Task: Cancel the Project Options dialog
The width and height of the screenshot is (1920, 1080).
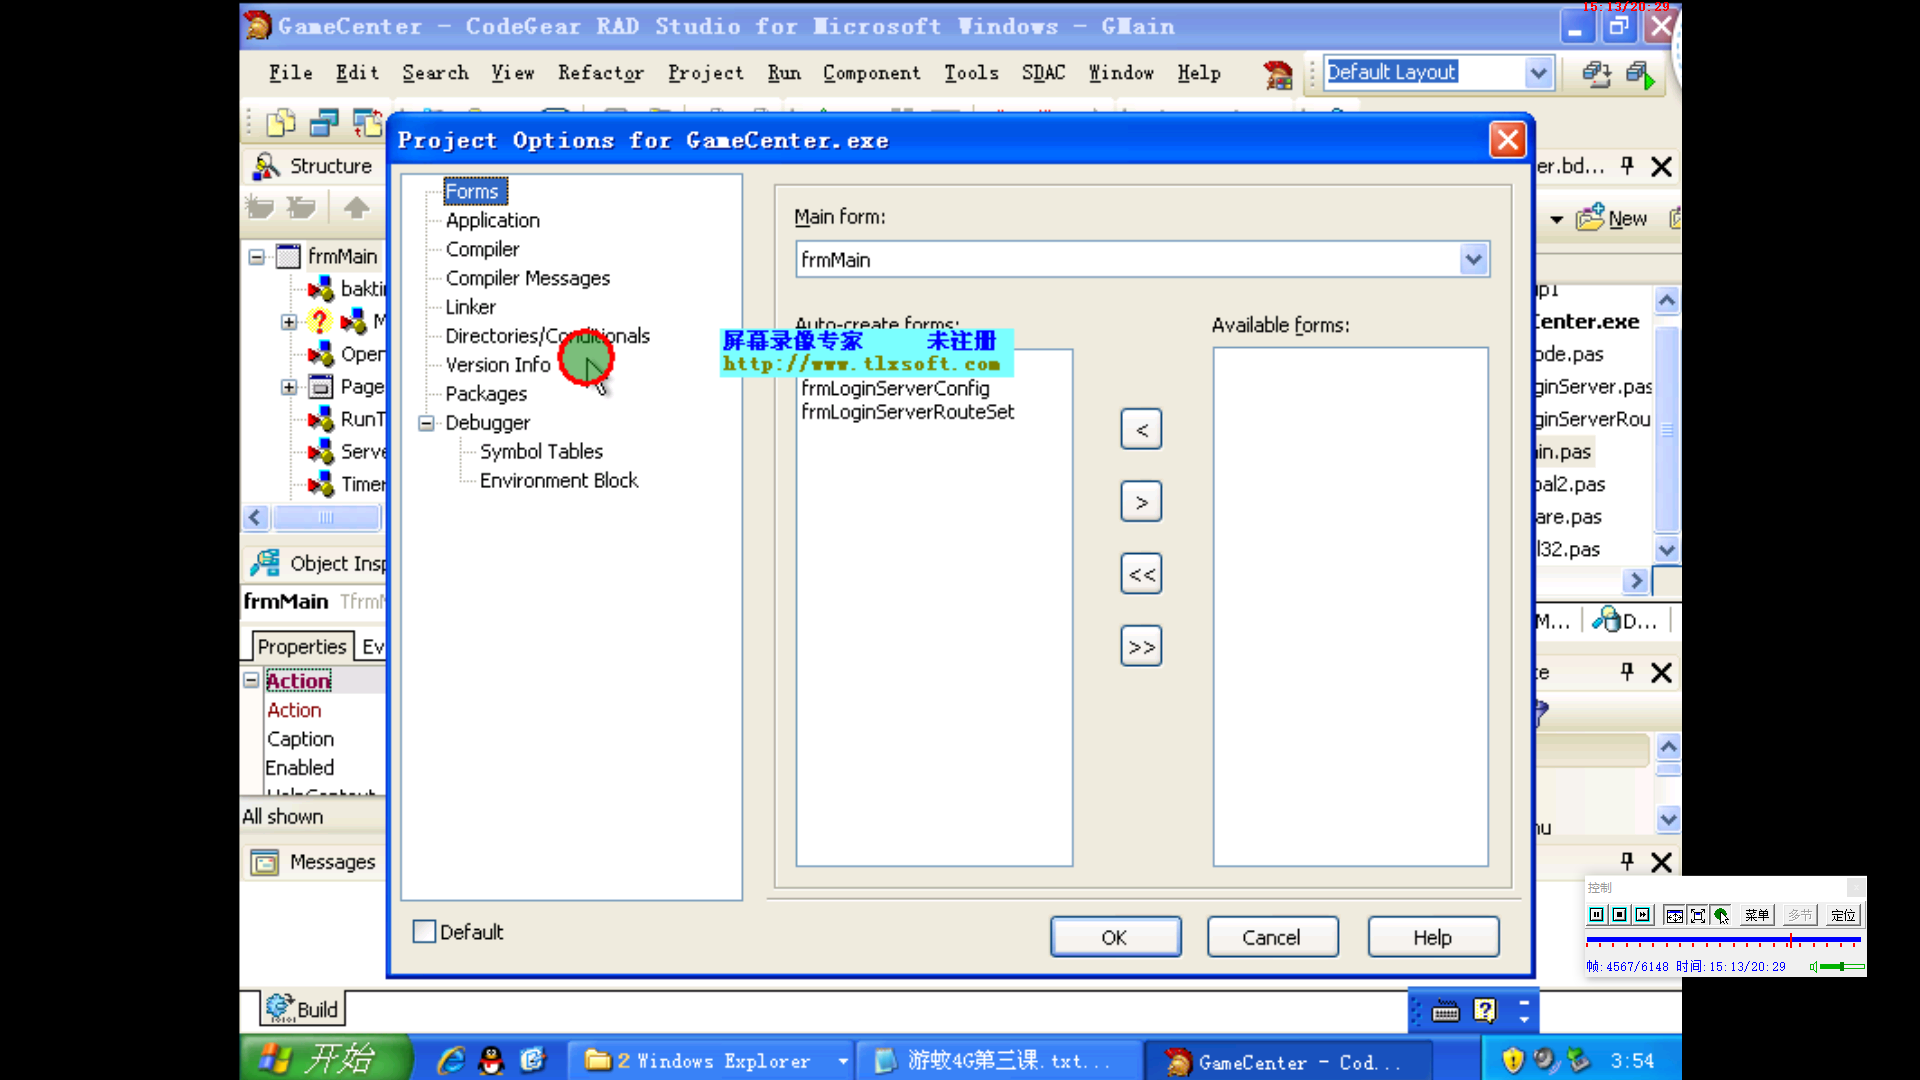Action: point(1272,937)
